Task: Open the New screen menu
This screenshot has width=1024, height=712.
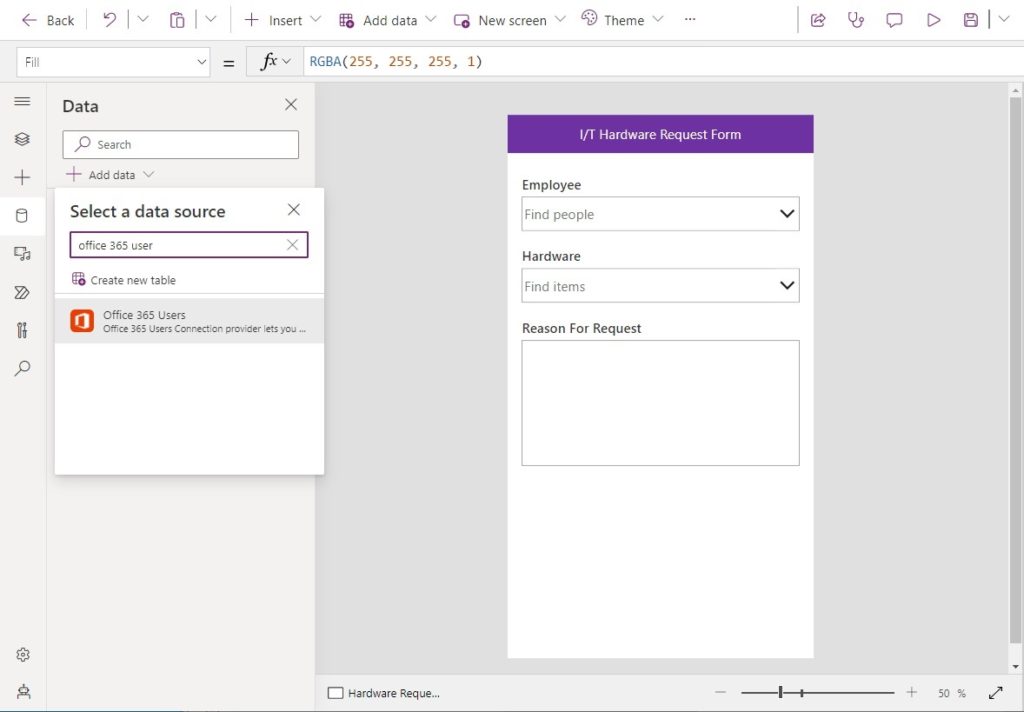Action: click(509, 20)
